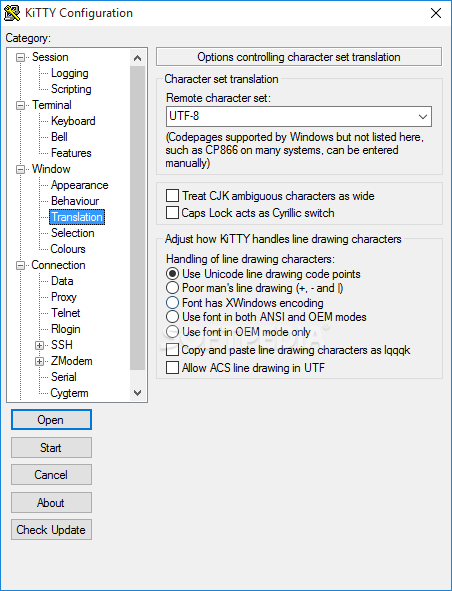Select the SSH category label

pos(61,345)
